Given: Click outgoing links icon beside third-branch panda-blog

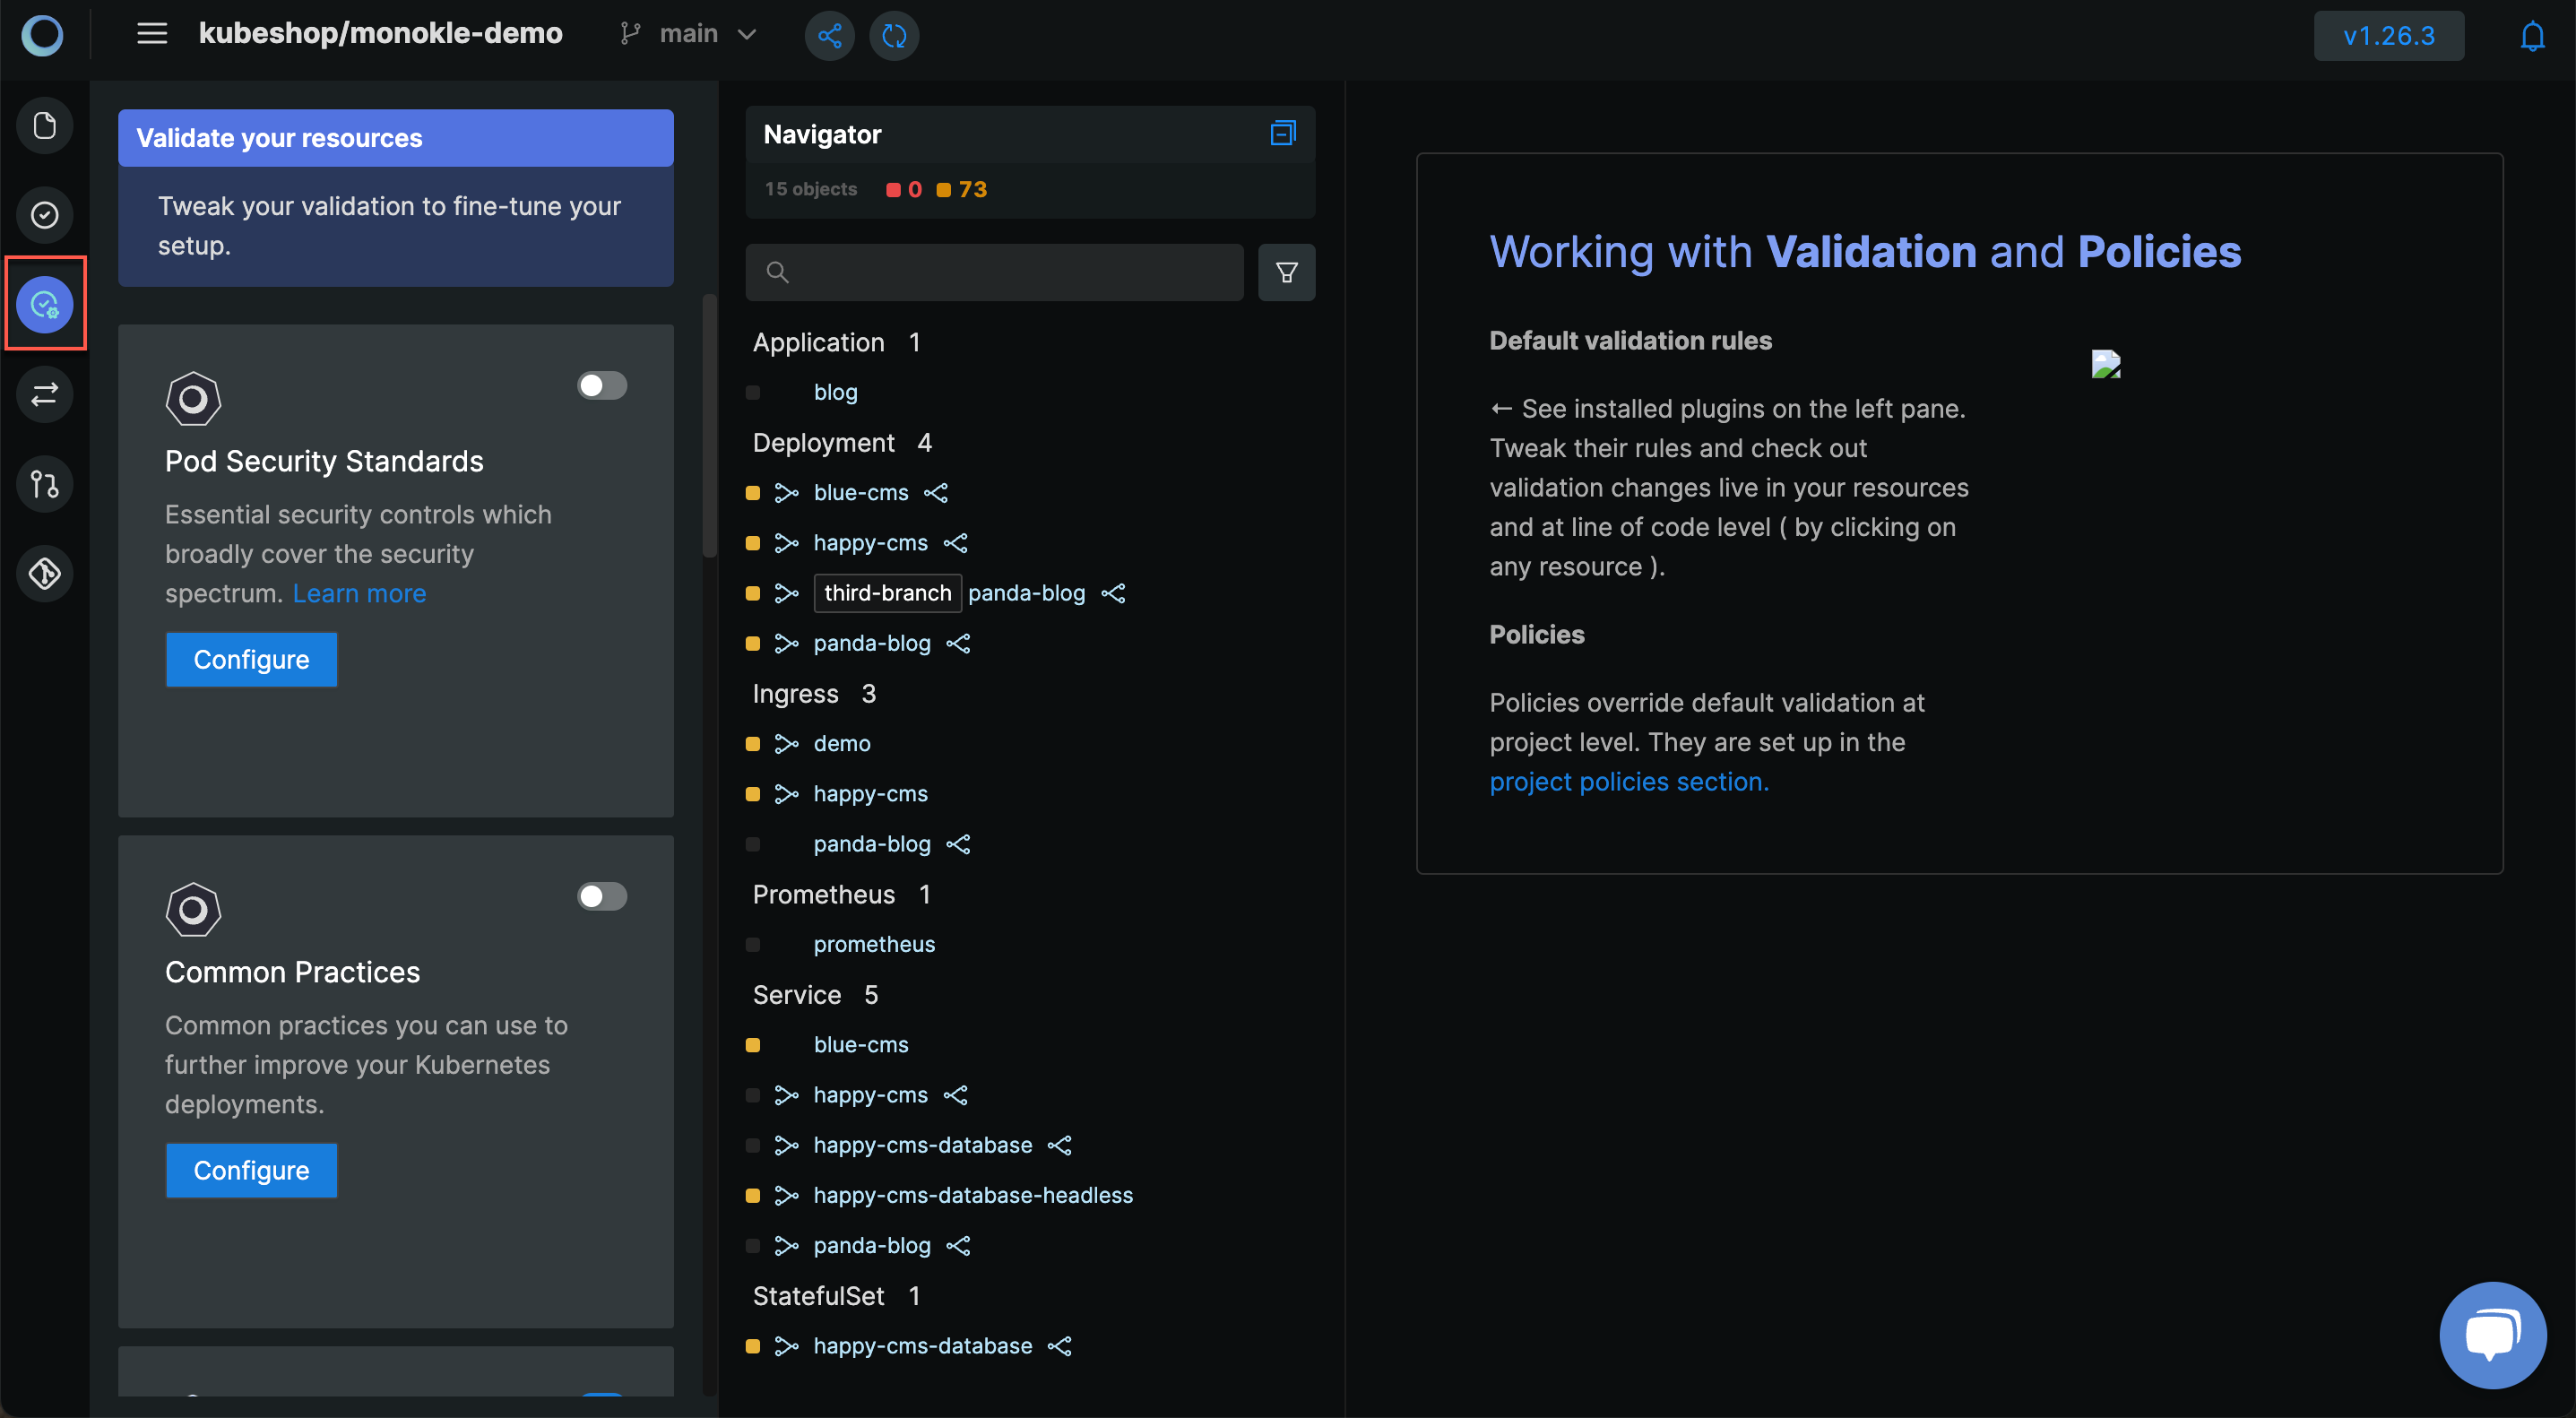Looking at the screenshot, I should click(1113, 593).
